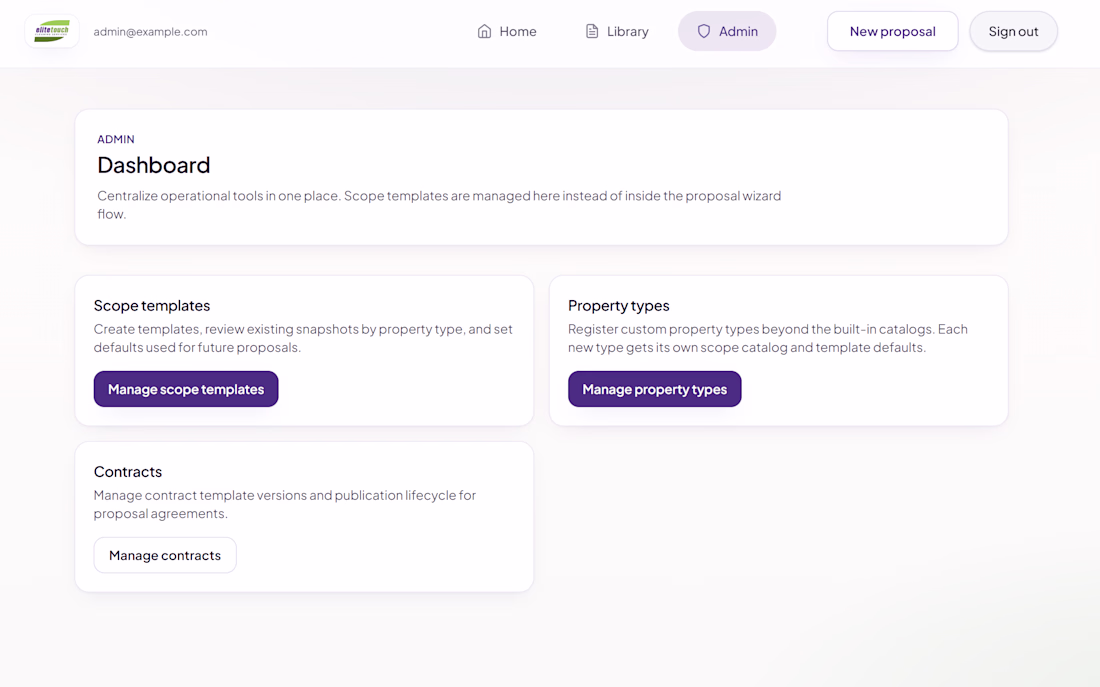Click the 'Manage contract template versions' description
Screen dimensions: 1100x687
pos(285,505)
